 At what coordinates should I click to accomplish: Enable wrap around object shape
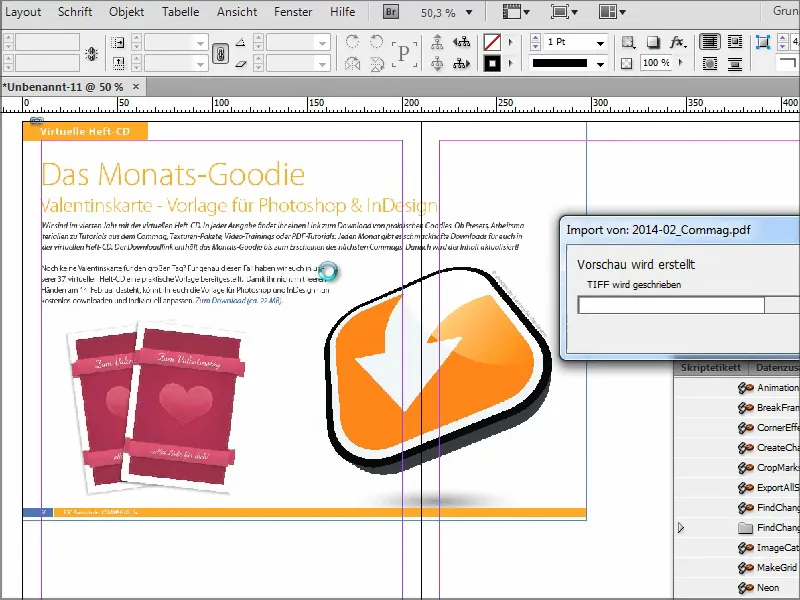pyautogui.click(x=709, y=64)
